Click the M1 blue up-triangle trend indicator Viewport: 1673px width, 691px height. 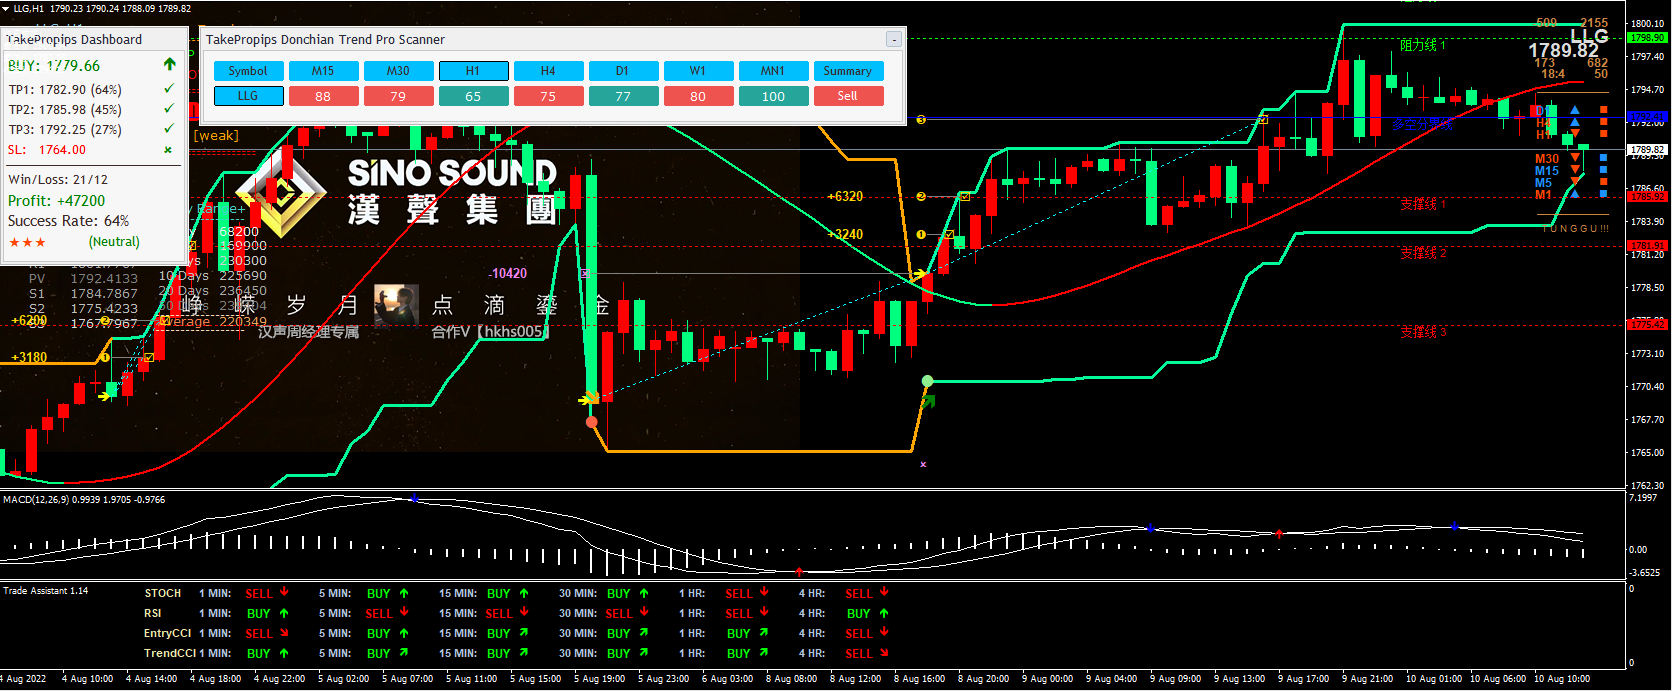1575,193
